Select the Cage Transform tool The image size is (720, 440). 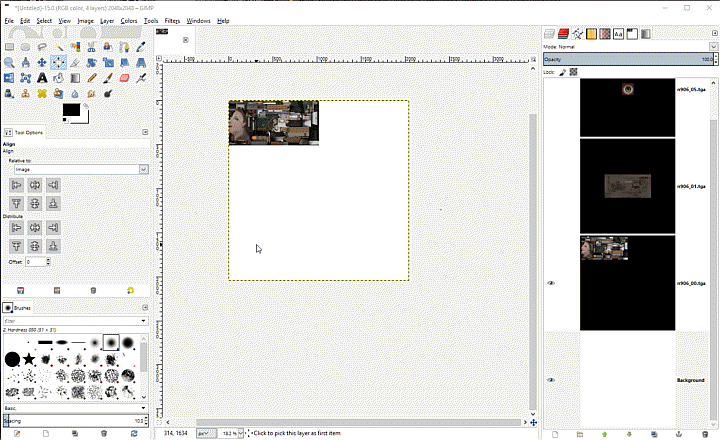click(x=26, y=78)
